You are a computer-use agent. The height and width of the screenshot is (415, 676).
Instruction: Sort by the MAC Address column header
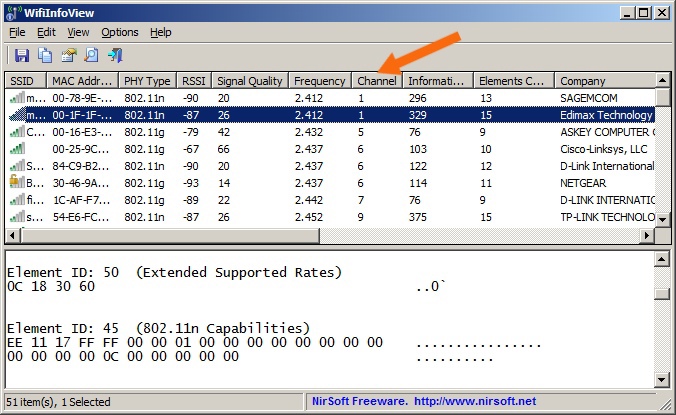tap(82, 81)
